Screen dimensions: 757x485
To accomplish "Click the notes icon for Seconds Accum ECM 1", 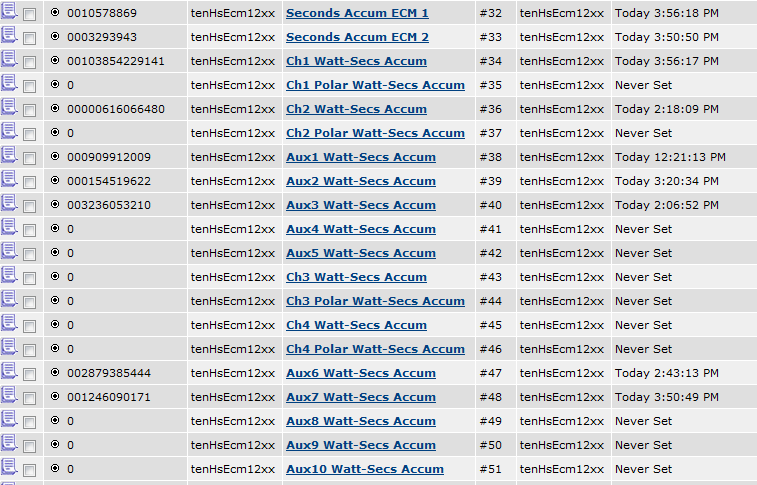I will [9, 13].
